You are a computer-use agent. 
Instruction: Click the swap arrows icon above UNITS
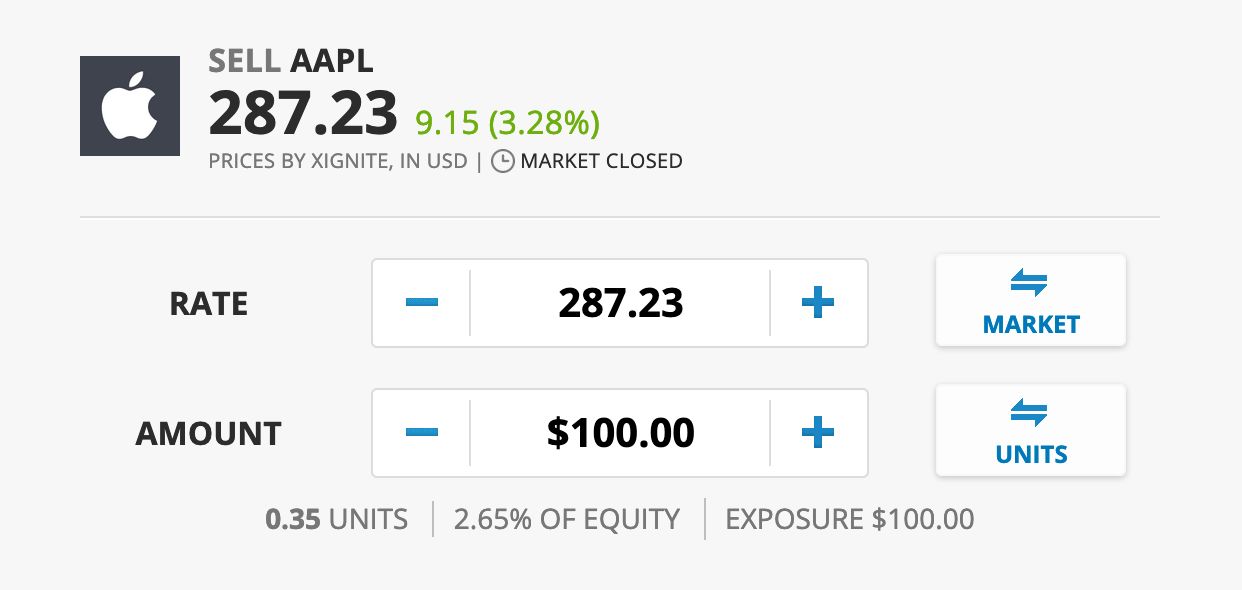click(1030, 414)
